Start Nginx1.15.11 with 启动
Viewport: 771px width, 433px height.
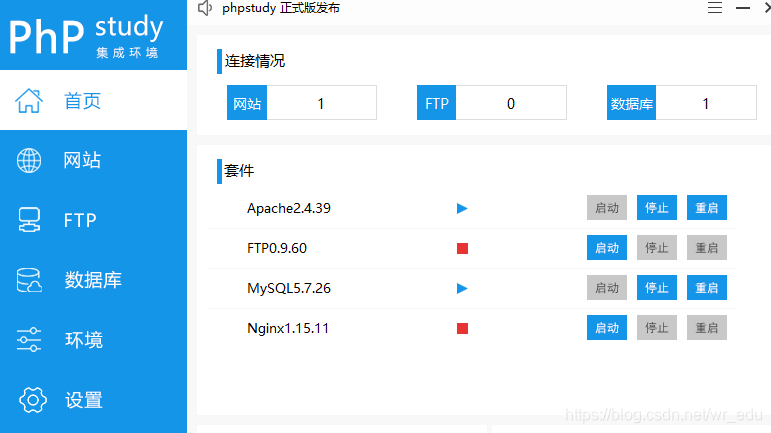click(607, 328)
